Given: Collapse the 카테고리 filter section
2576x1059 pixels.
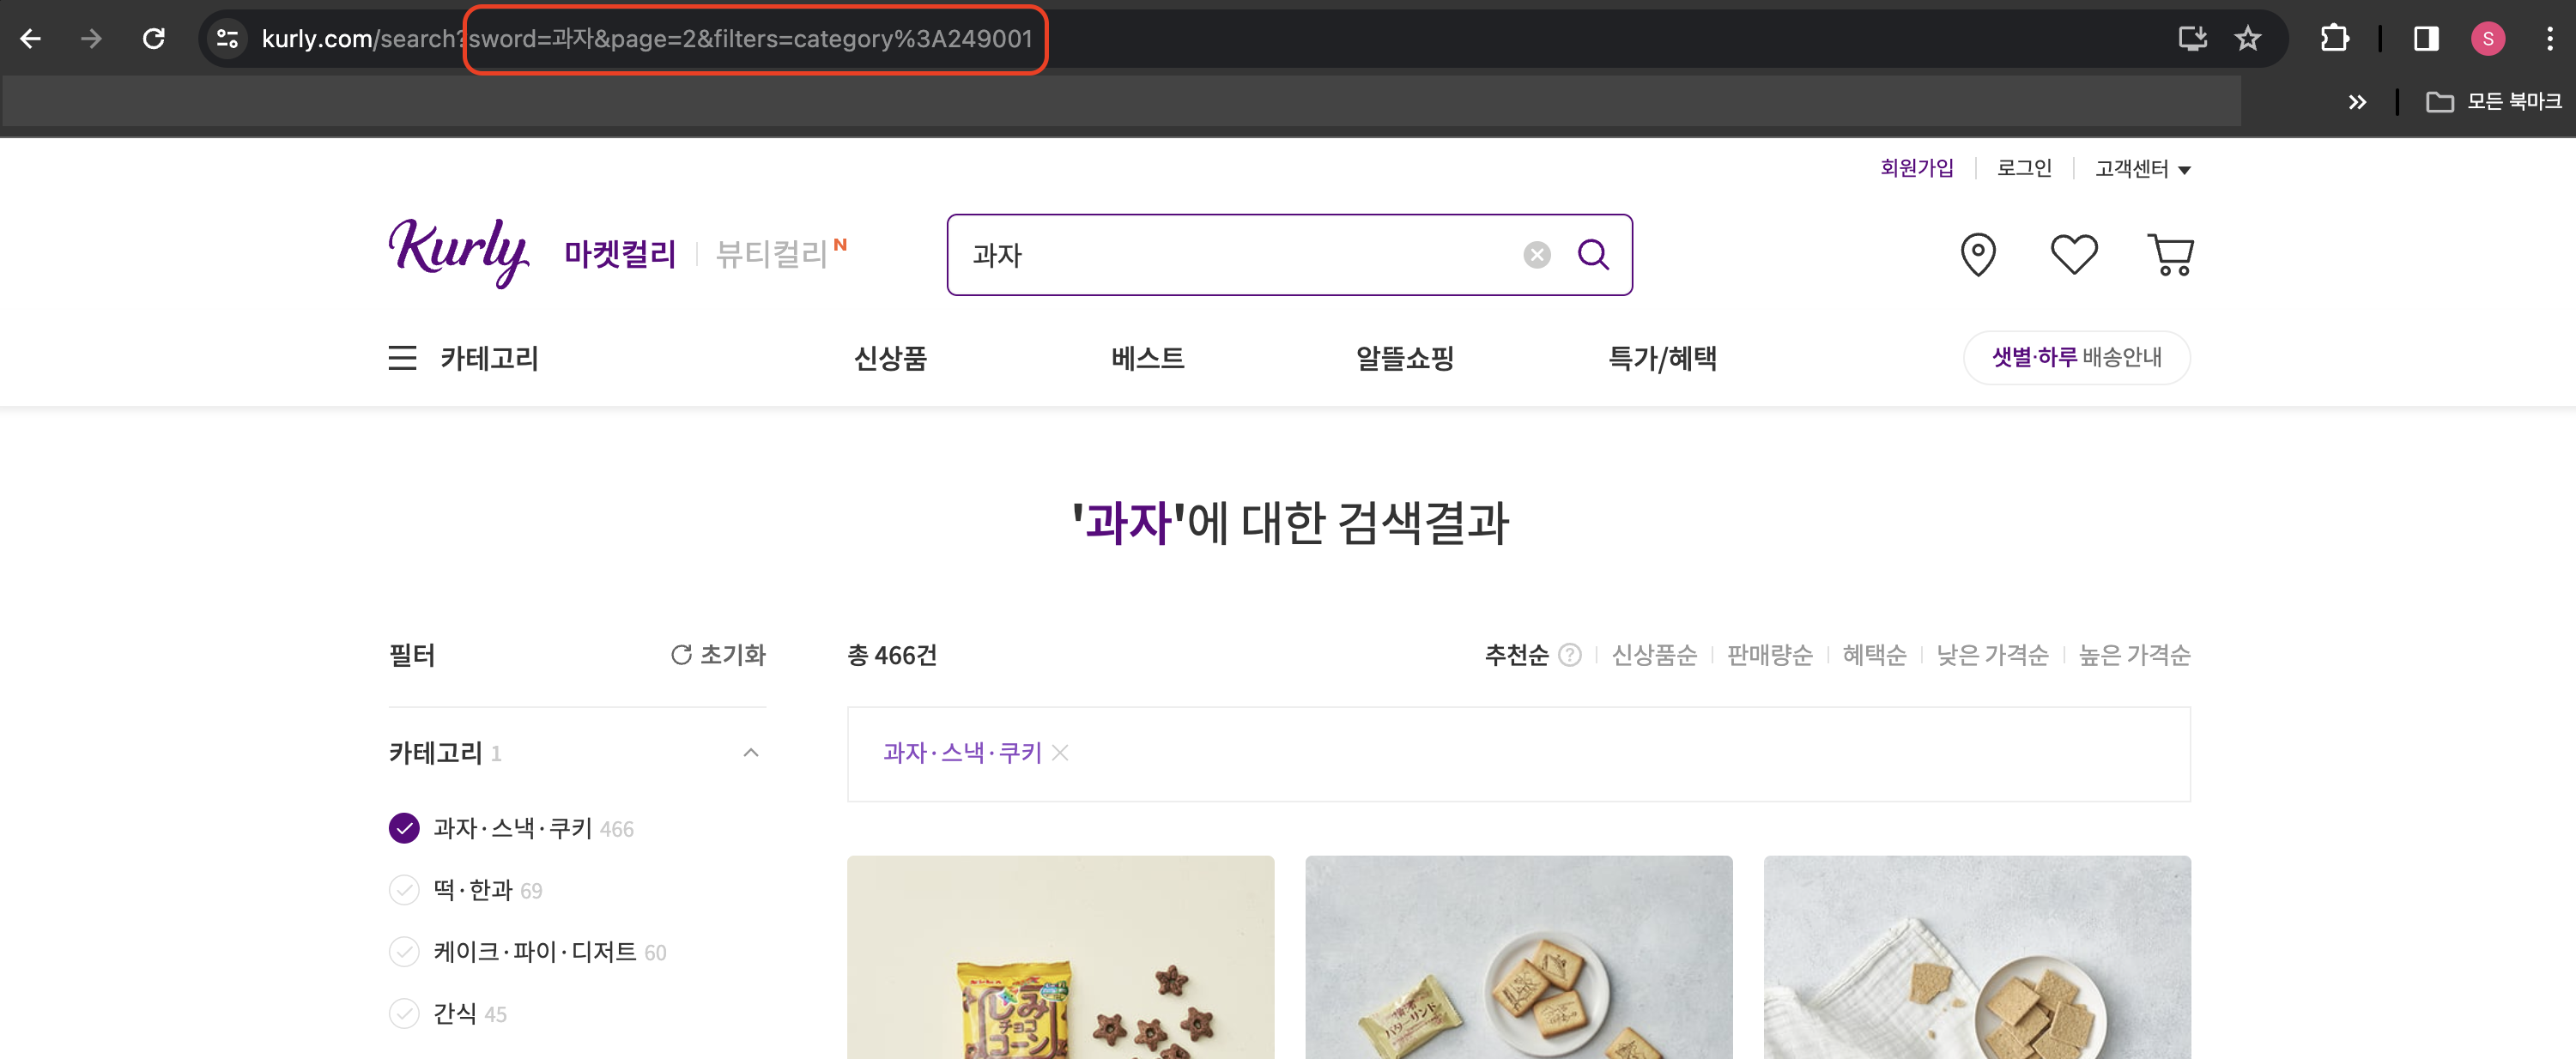Looking at the screenshot, I should [x=751, y=753].
